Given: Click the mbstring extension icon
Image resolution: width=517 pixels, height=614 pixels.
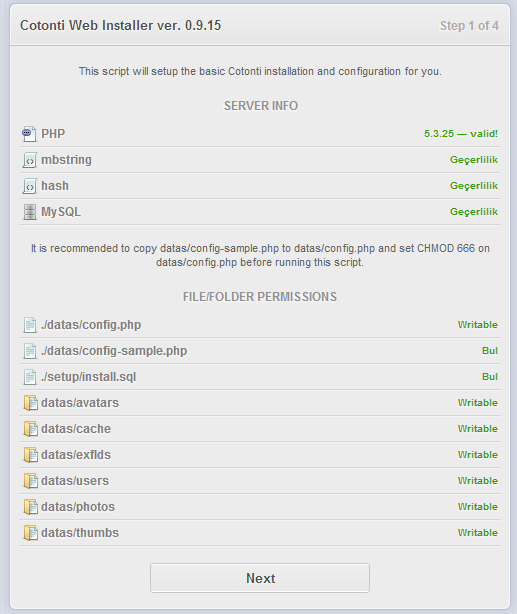Looking at the screenshot, I should pos(29,160).
